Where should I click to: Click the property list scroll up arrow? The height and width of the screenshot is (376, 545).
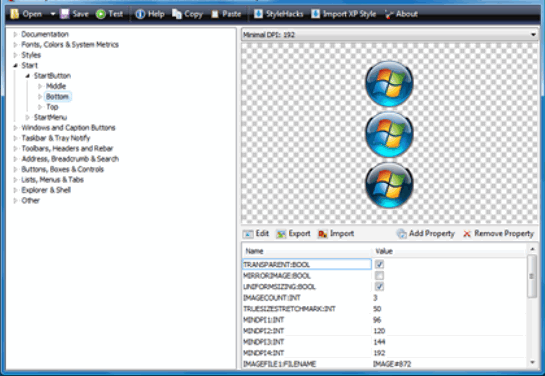(x=532, y=249)
